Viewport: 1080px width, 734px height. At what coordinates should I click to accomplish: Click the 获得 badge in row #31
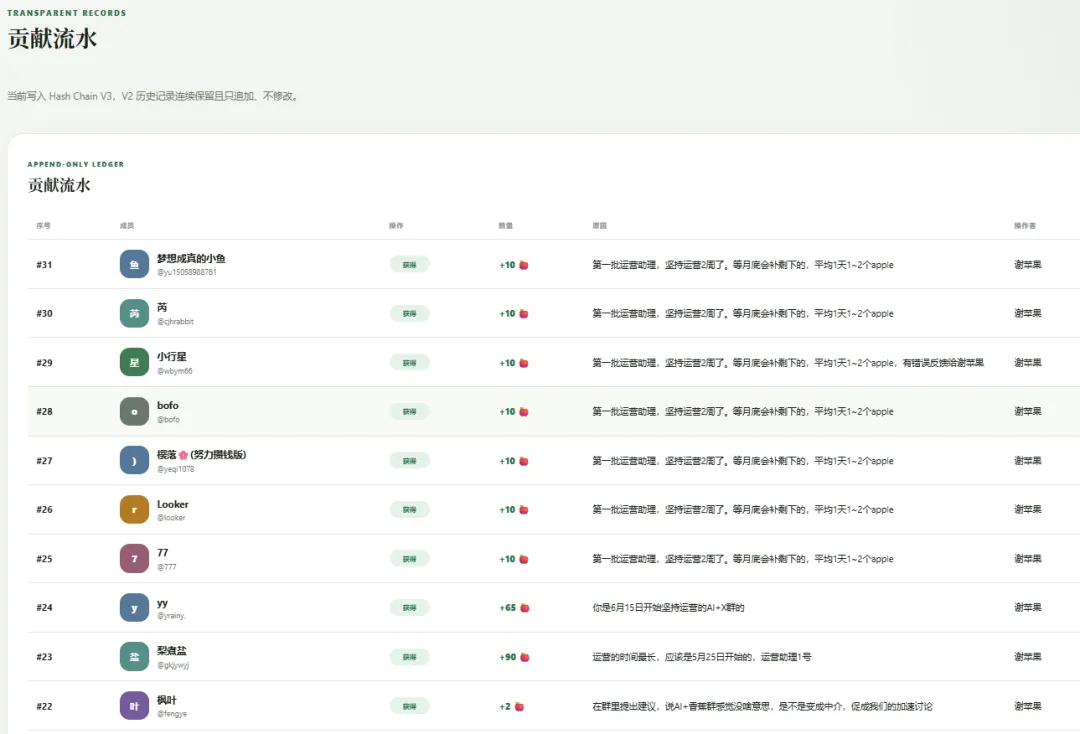[410, 264]
